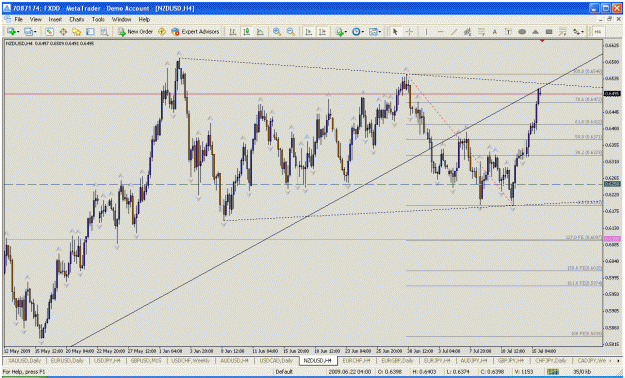
Task: Switch to the EURUSD,Daily chart tab
Action: (x=67, y=360)
